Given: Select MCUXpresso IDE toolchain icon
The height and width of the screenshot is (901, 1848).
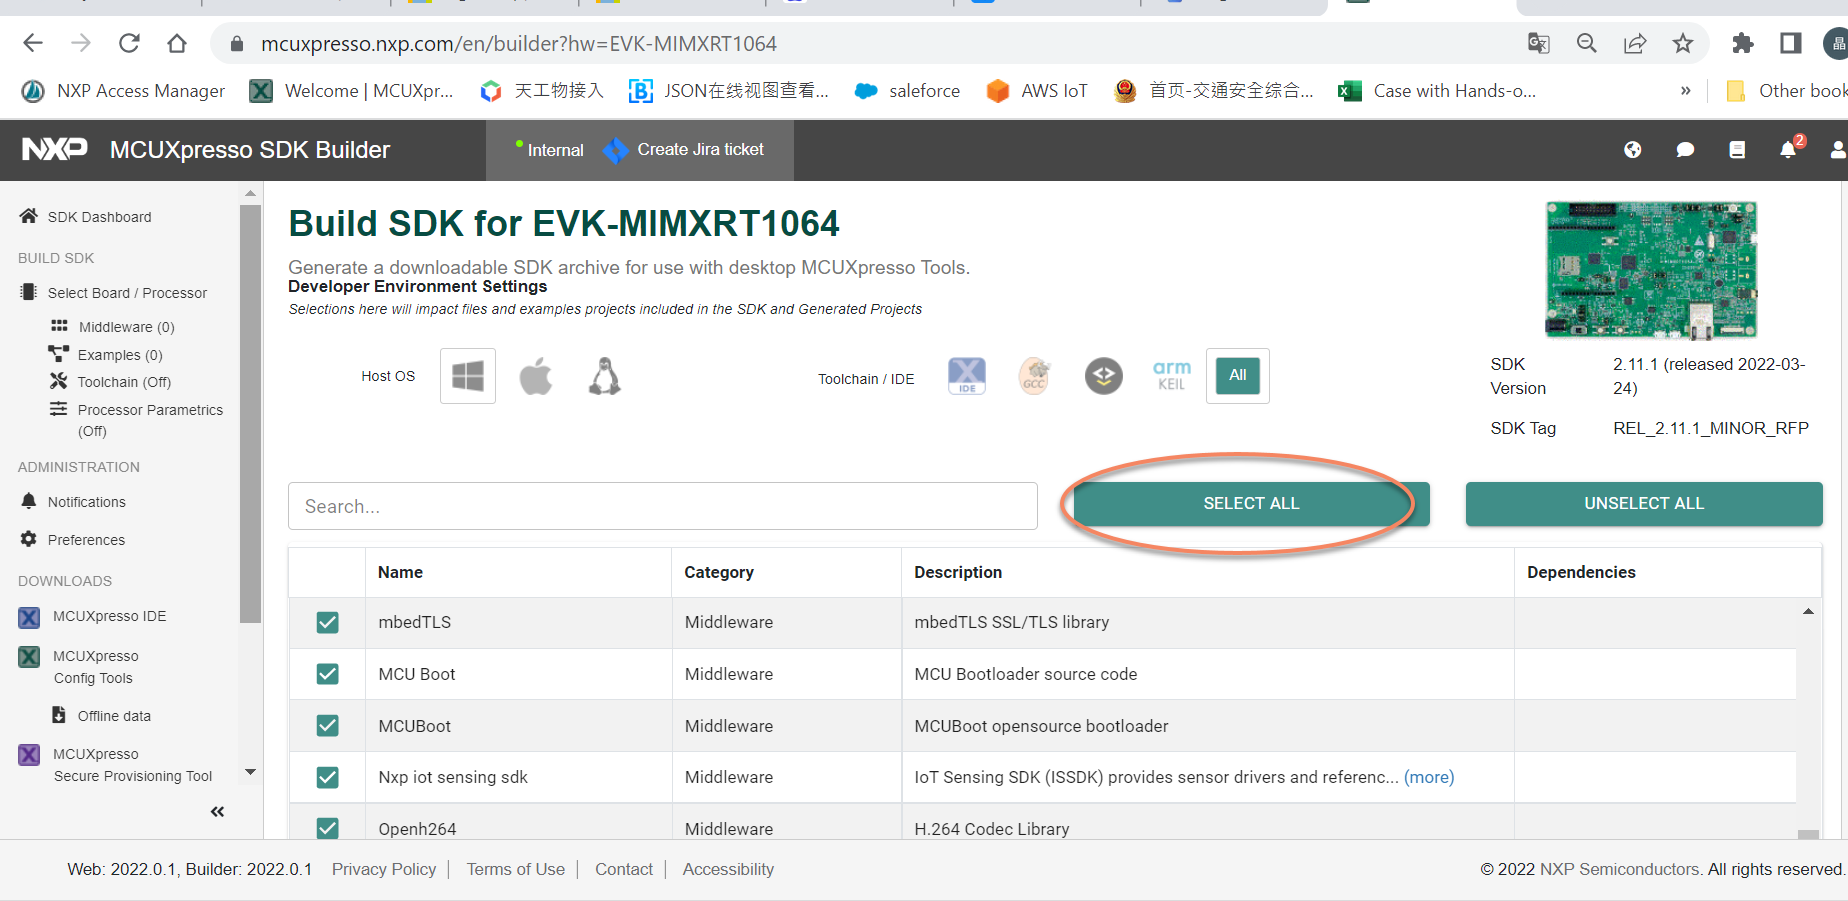Looking at the screenshot, I should coord(965,376).
